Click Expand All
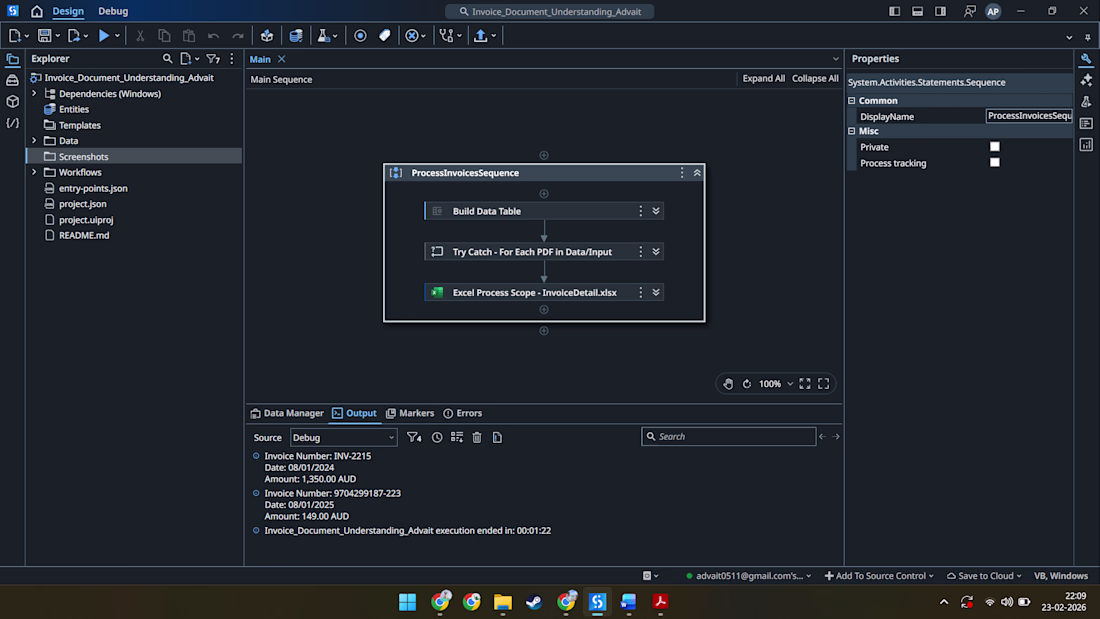Viewport: 1100px width, 619px height. tap(763, 79)
